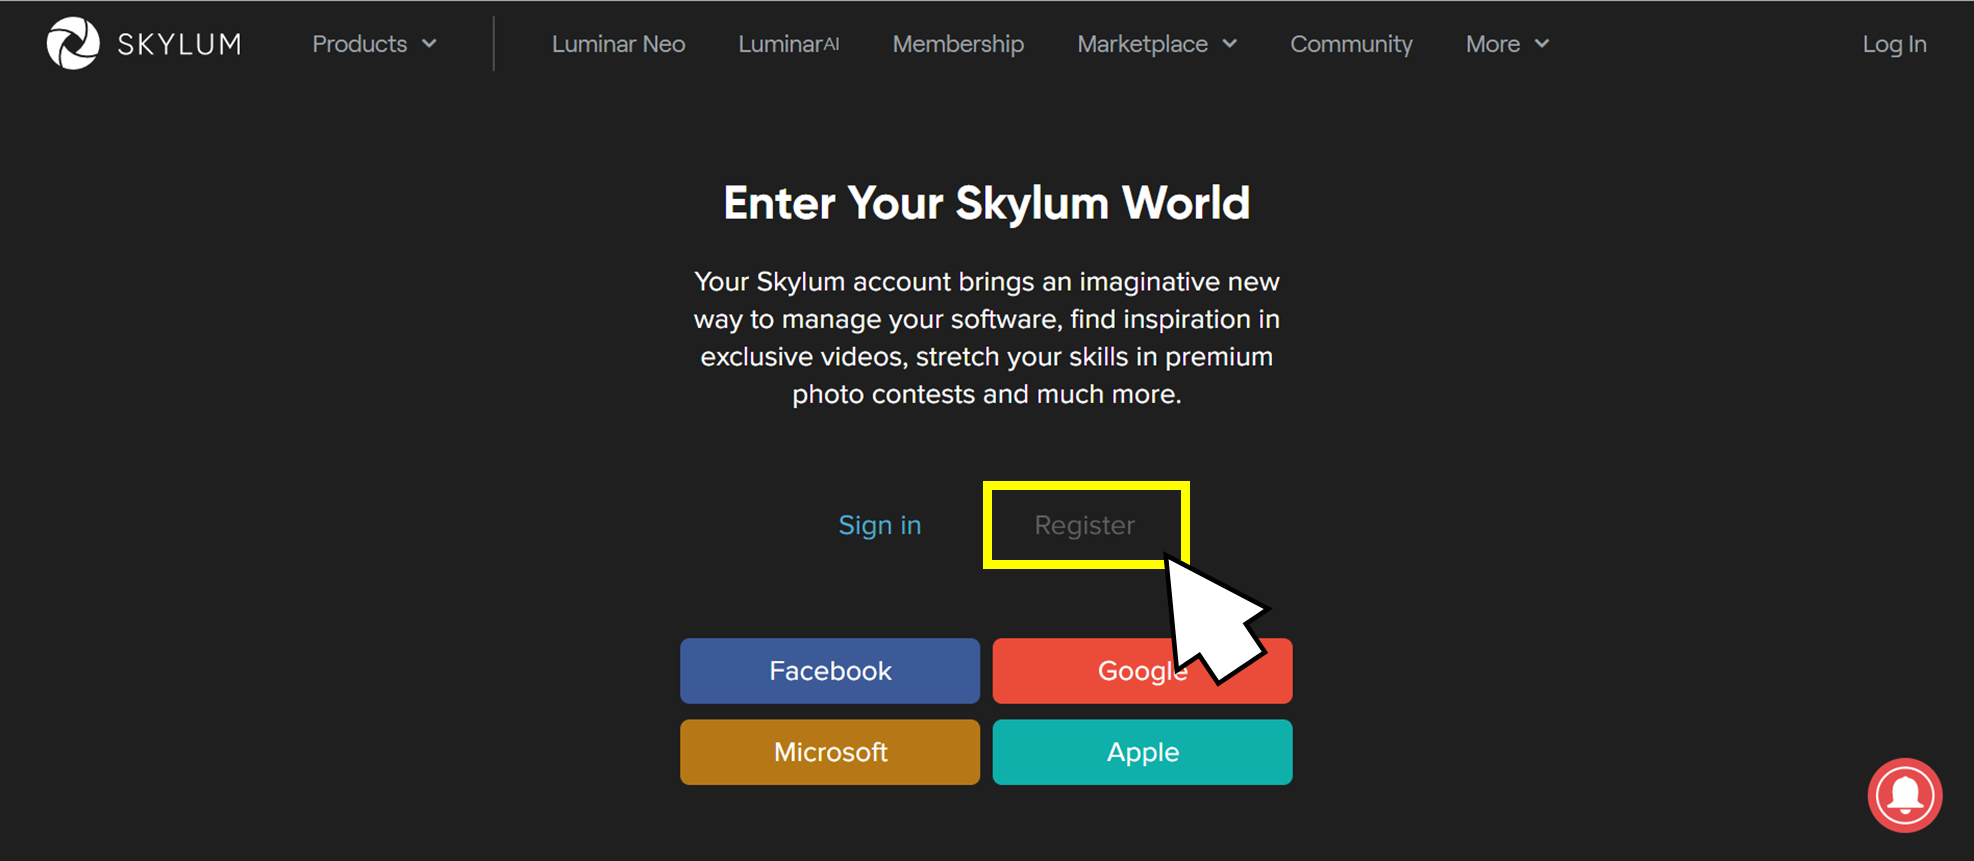This screenshot has height=861, width=1974.
Task: Visit the Community page
Action: 1351,44
